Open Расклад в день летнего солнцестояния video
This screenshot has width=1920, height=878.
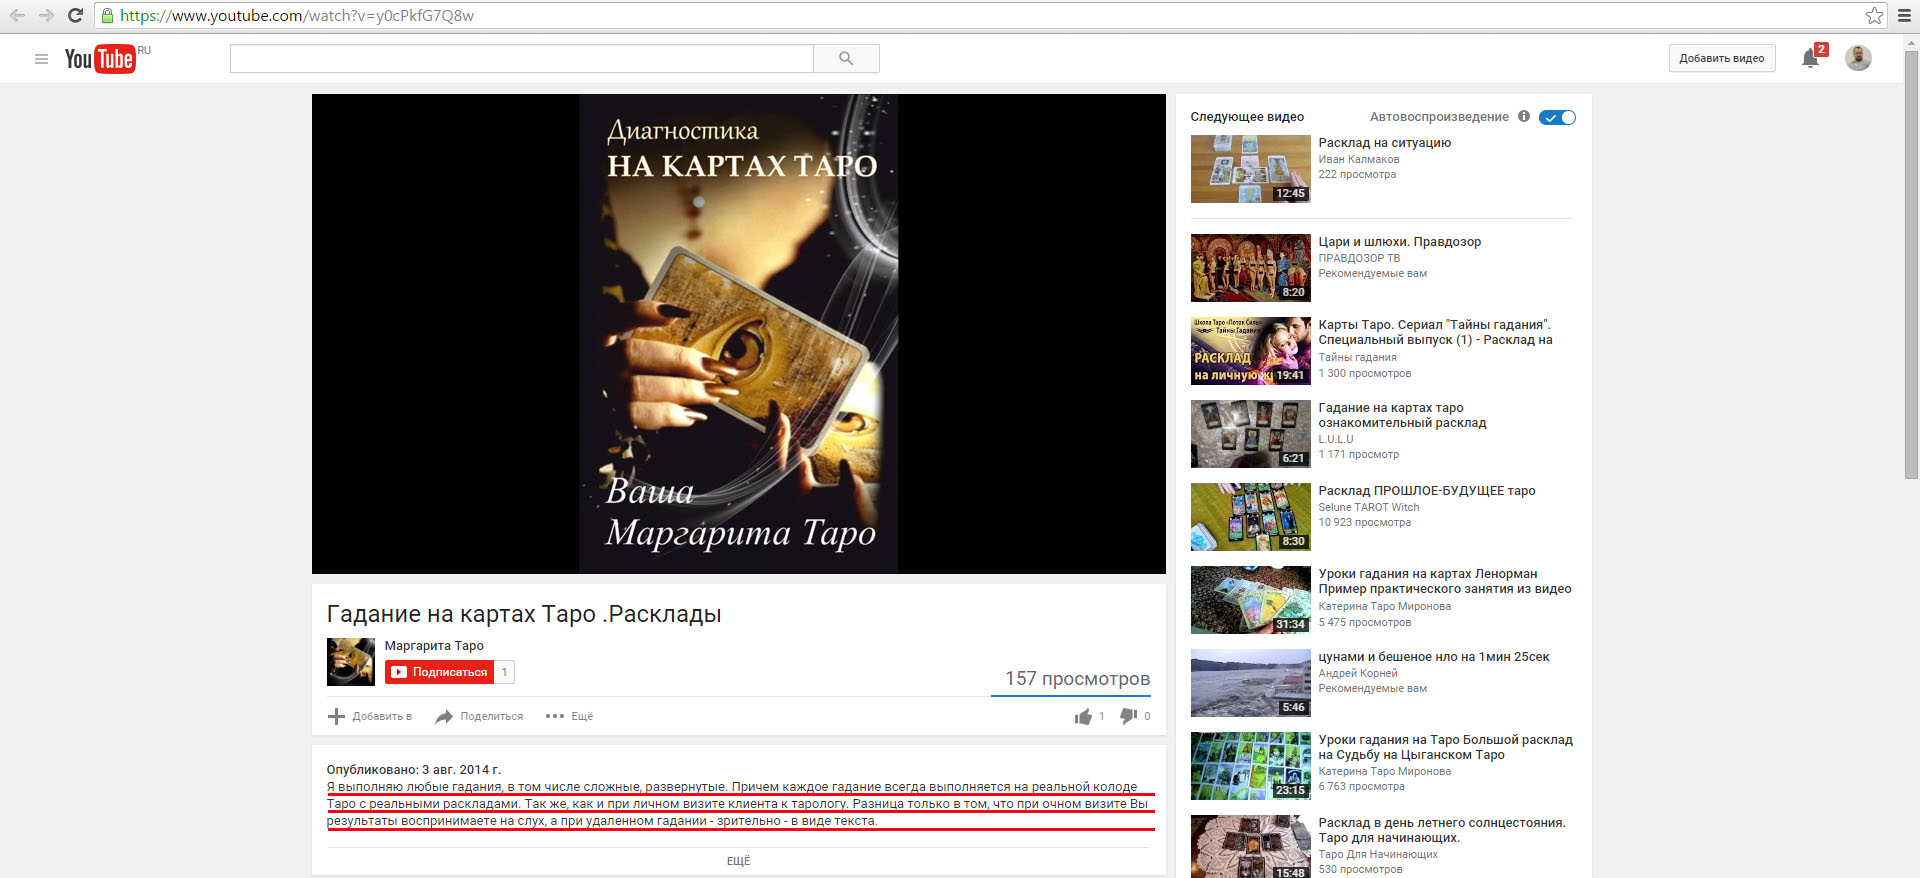tap(1441, 830)
